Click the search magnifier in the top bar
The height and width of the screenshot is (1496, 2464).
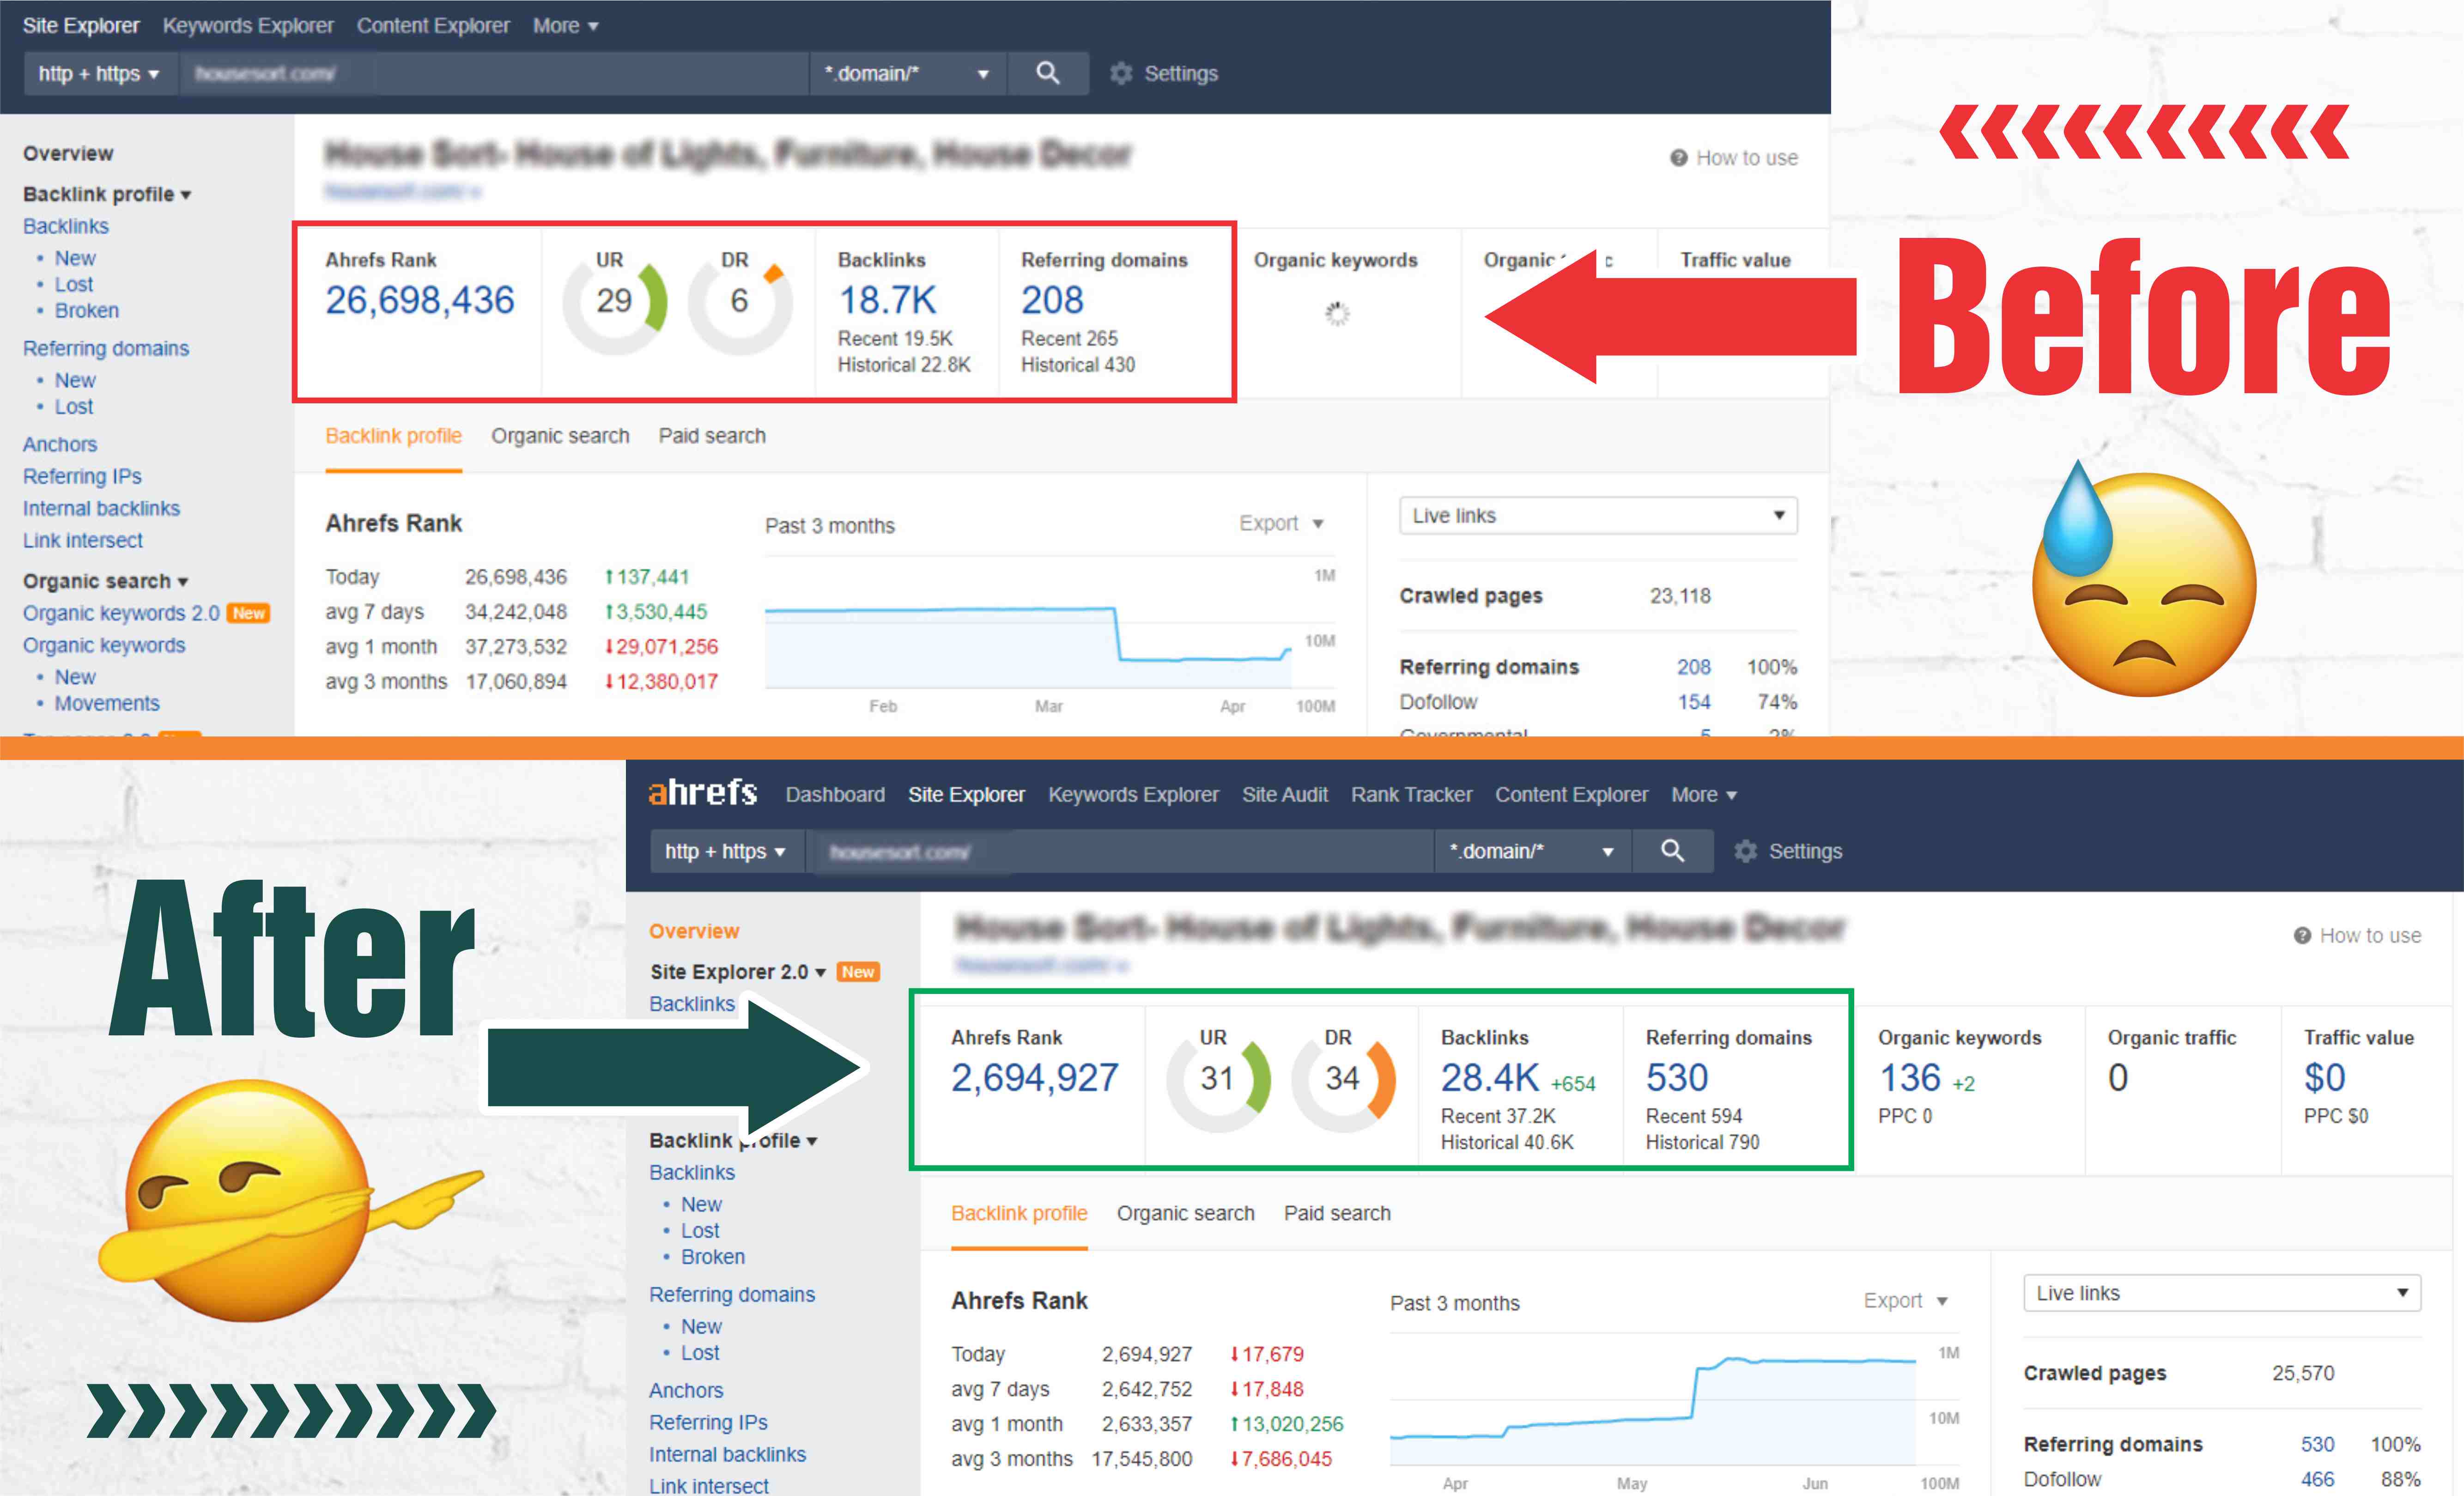(x=1047, y=73)
